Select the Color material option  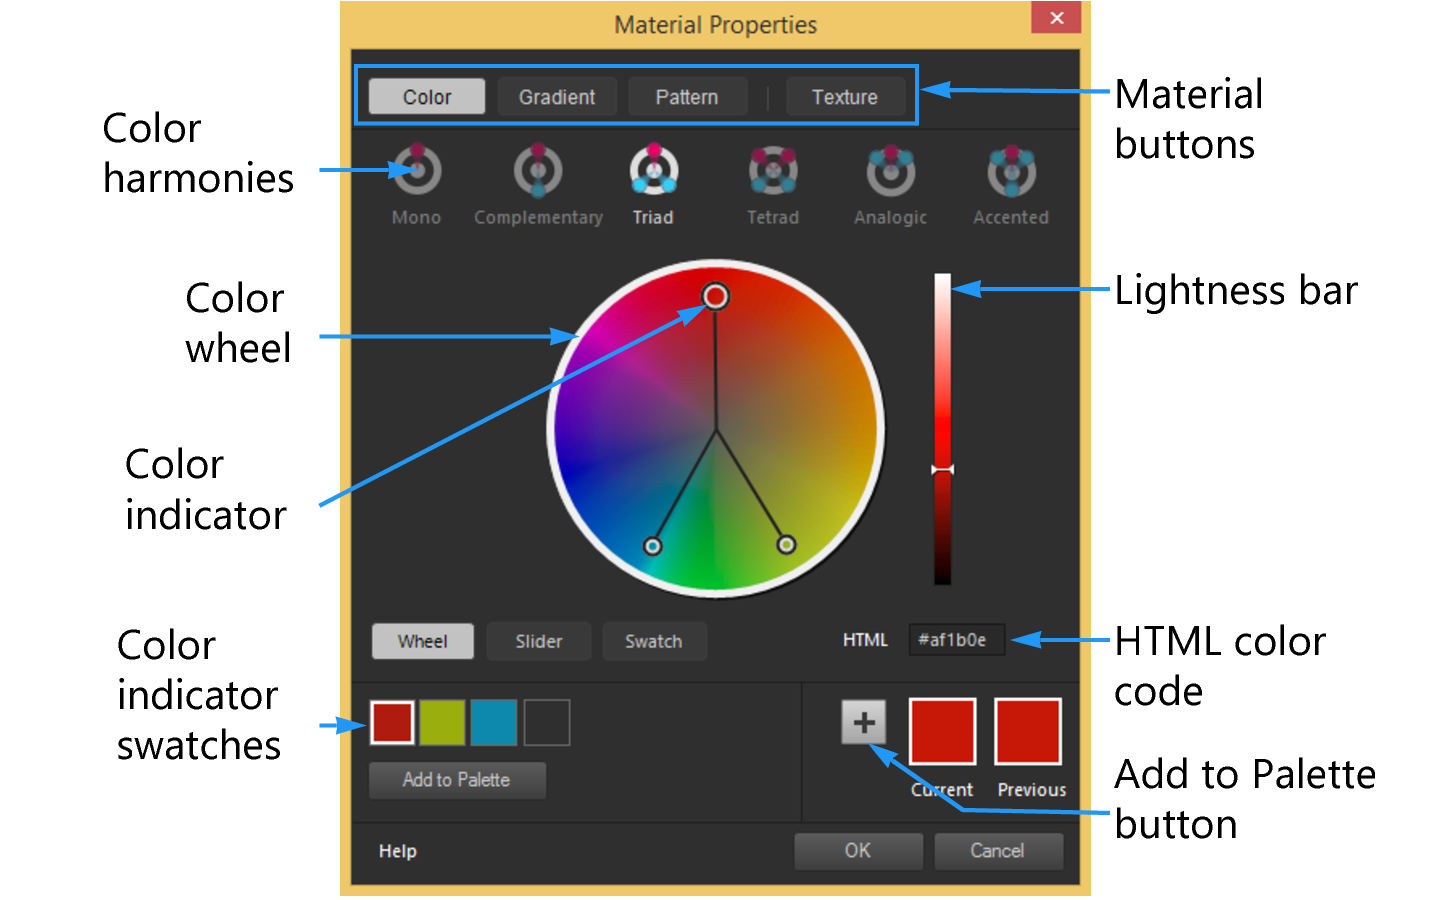click(426, 96)
